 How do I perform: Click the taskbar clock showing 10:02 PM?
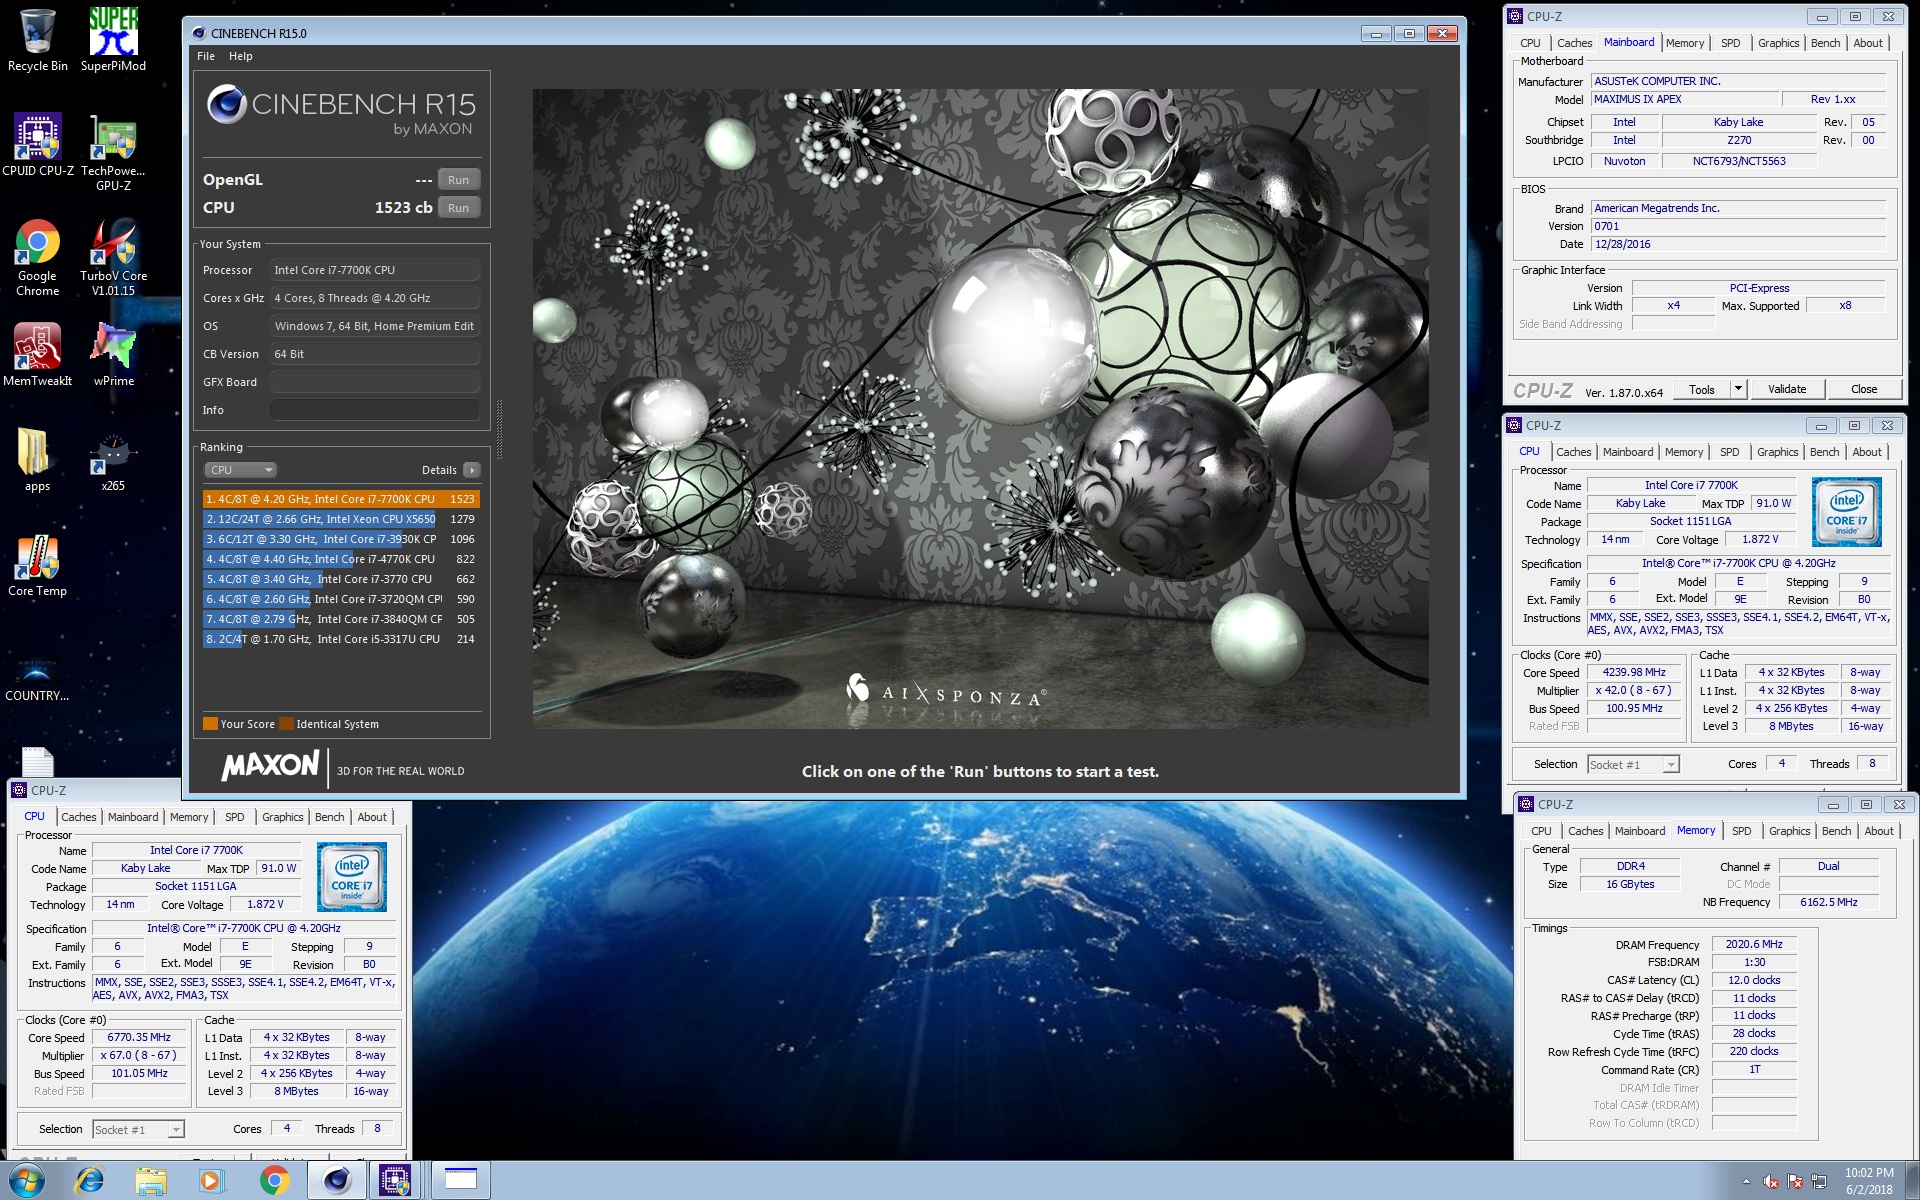[x=1869, y=1181]
